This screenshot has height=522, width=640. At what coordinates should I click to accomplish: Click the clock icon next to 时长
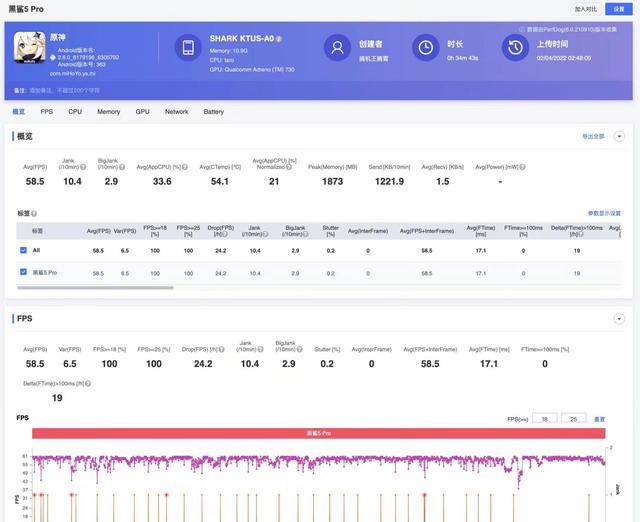point(426,47)
